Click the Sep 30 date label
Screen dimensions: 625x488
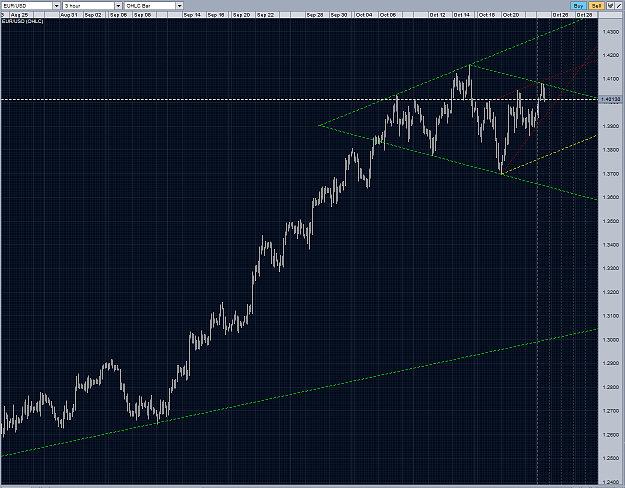point(339,15)
